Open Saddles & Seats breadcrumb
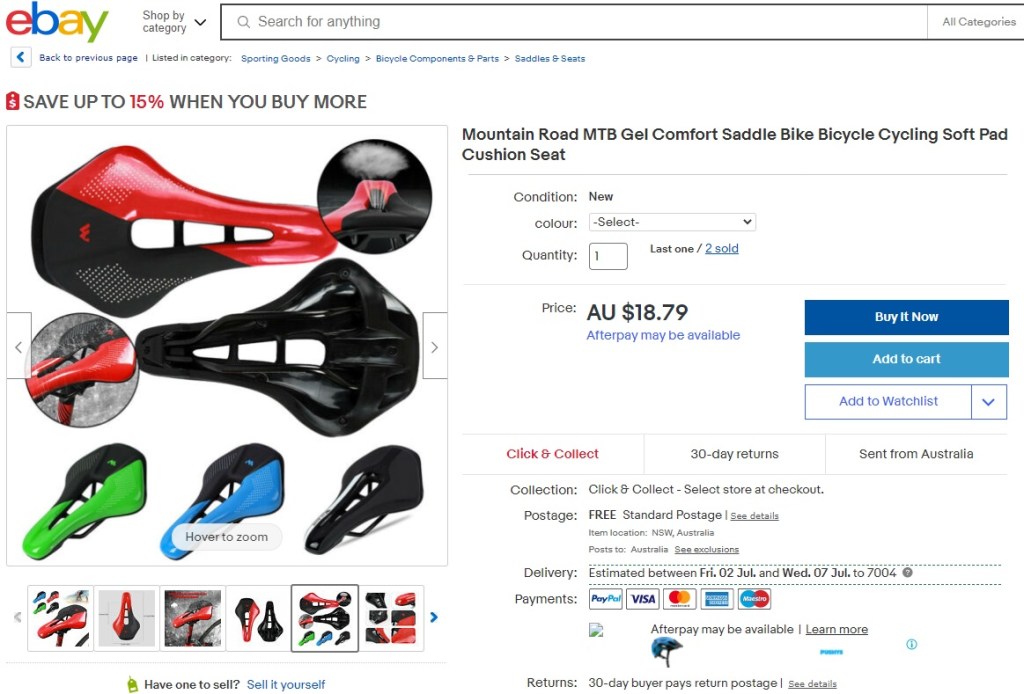 [x=550, y=58]
